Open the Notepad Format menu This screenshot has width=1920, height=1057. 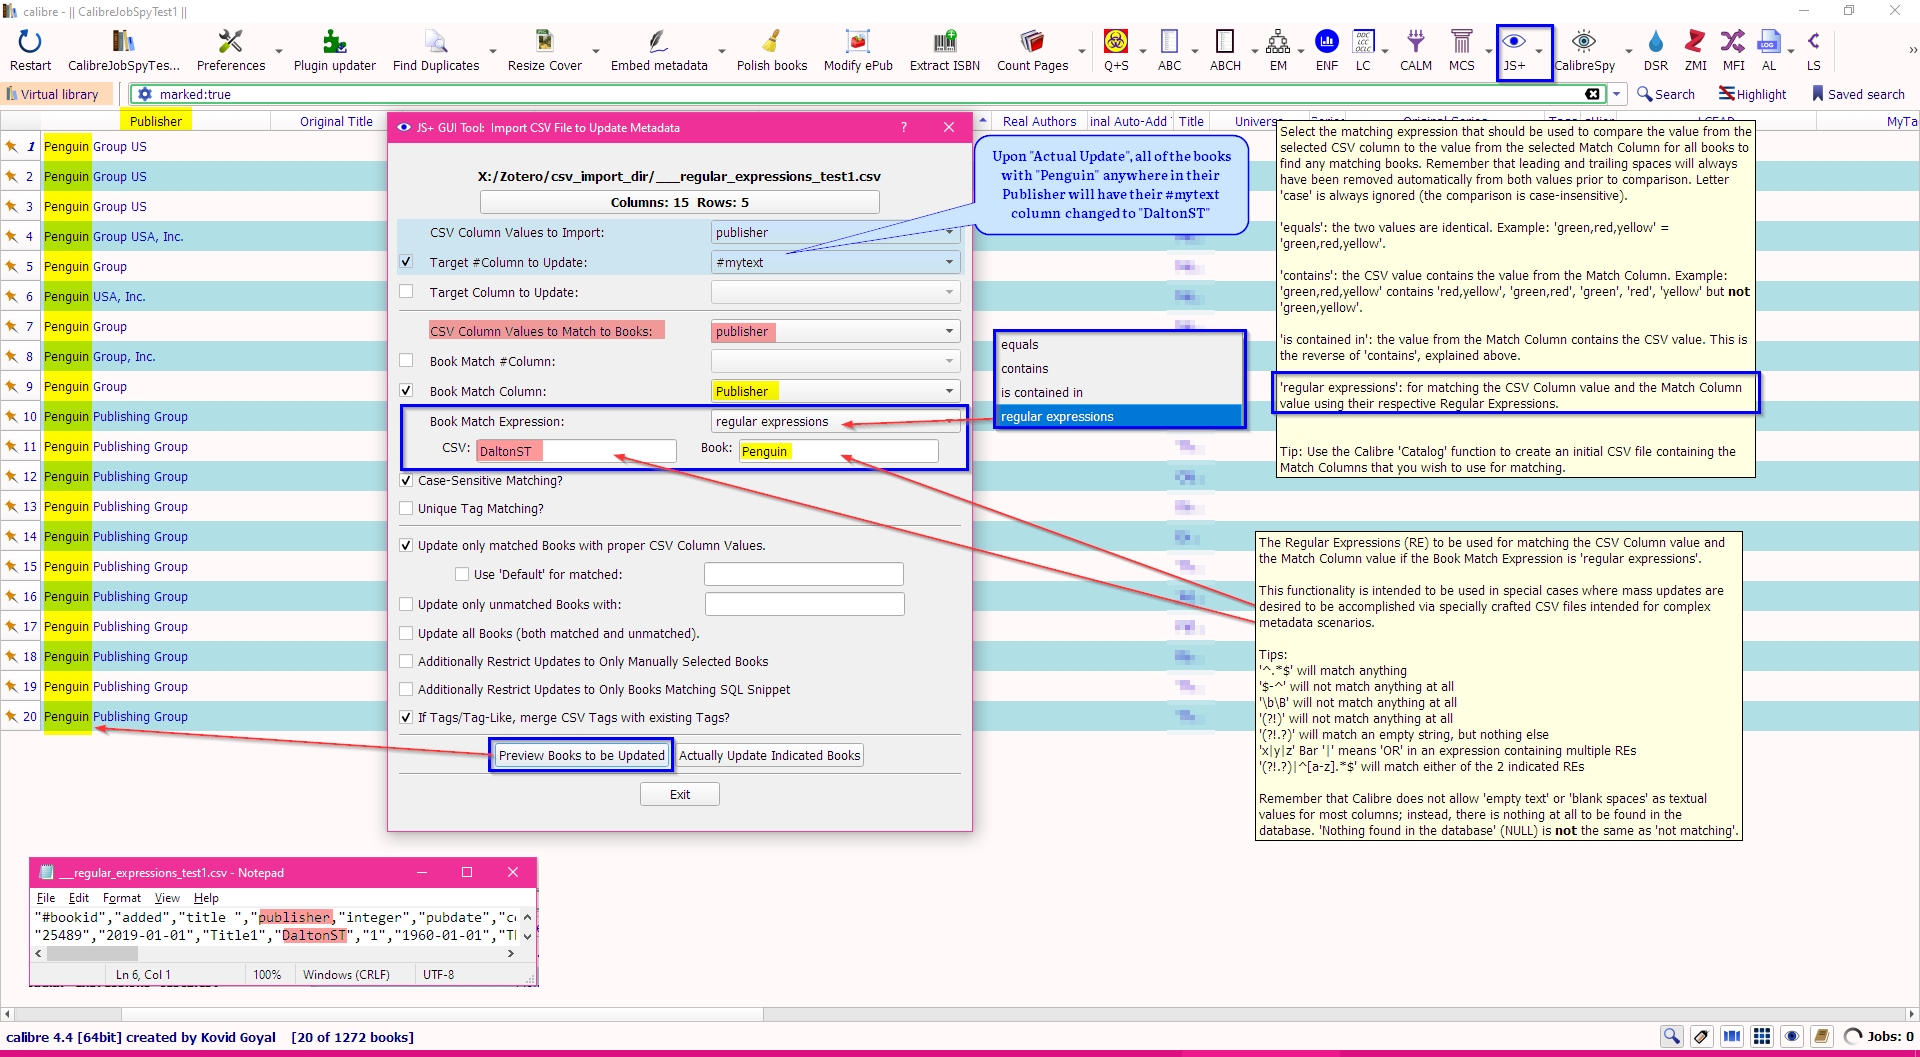pos(122,898)
